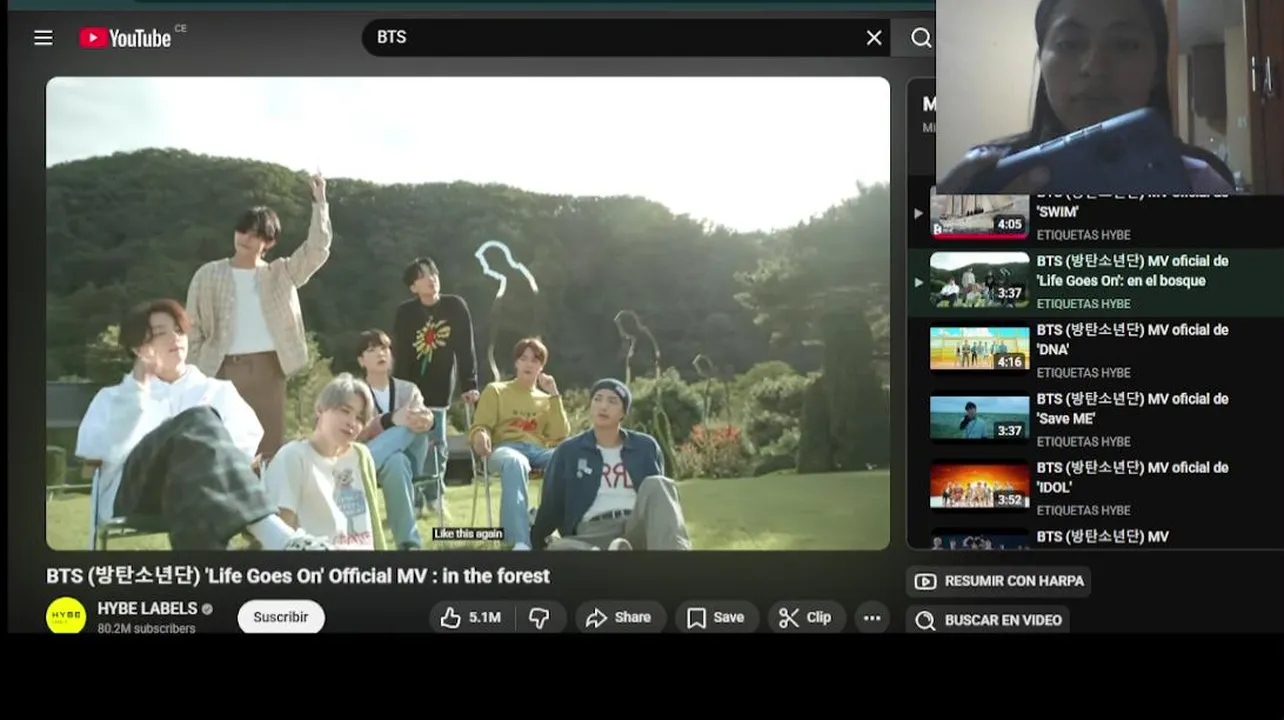
Task: Share the video
Action: click(619, 618)
